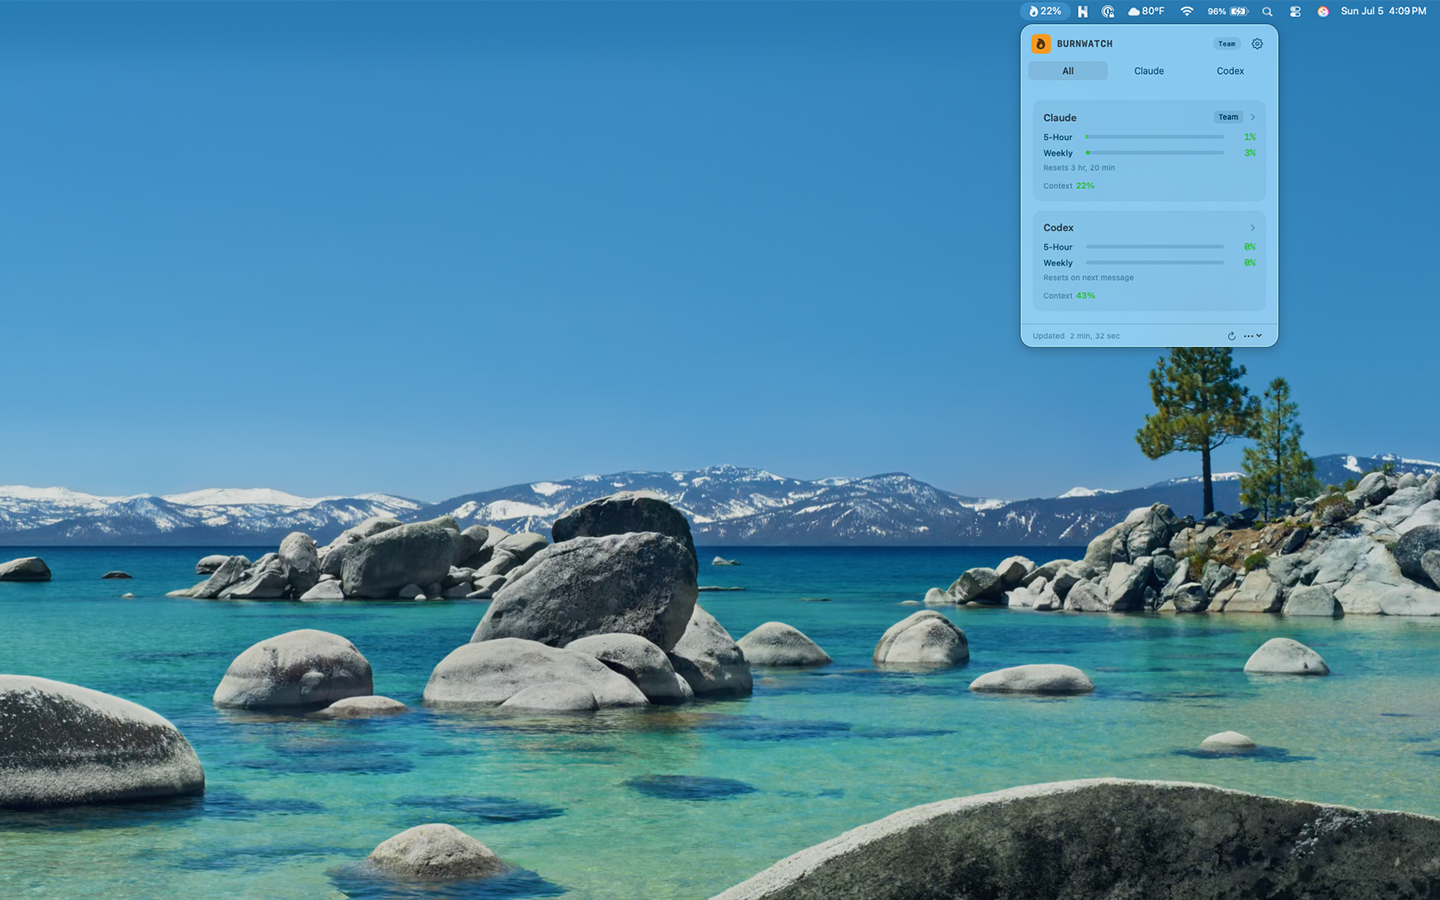Open Burnwatch settings gear icon
Image resolution: width=1440 pixels, height=900 pixels.
click(x=1257, y=44)
